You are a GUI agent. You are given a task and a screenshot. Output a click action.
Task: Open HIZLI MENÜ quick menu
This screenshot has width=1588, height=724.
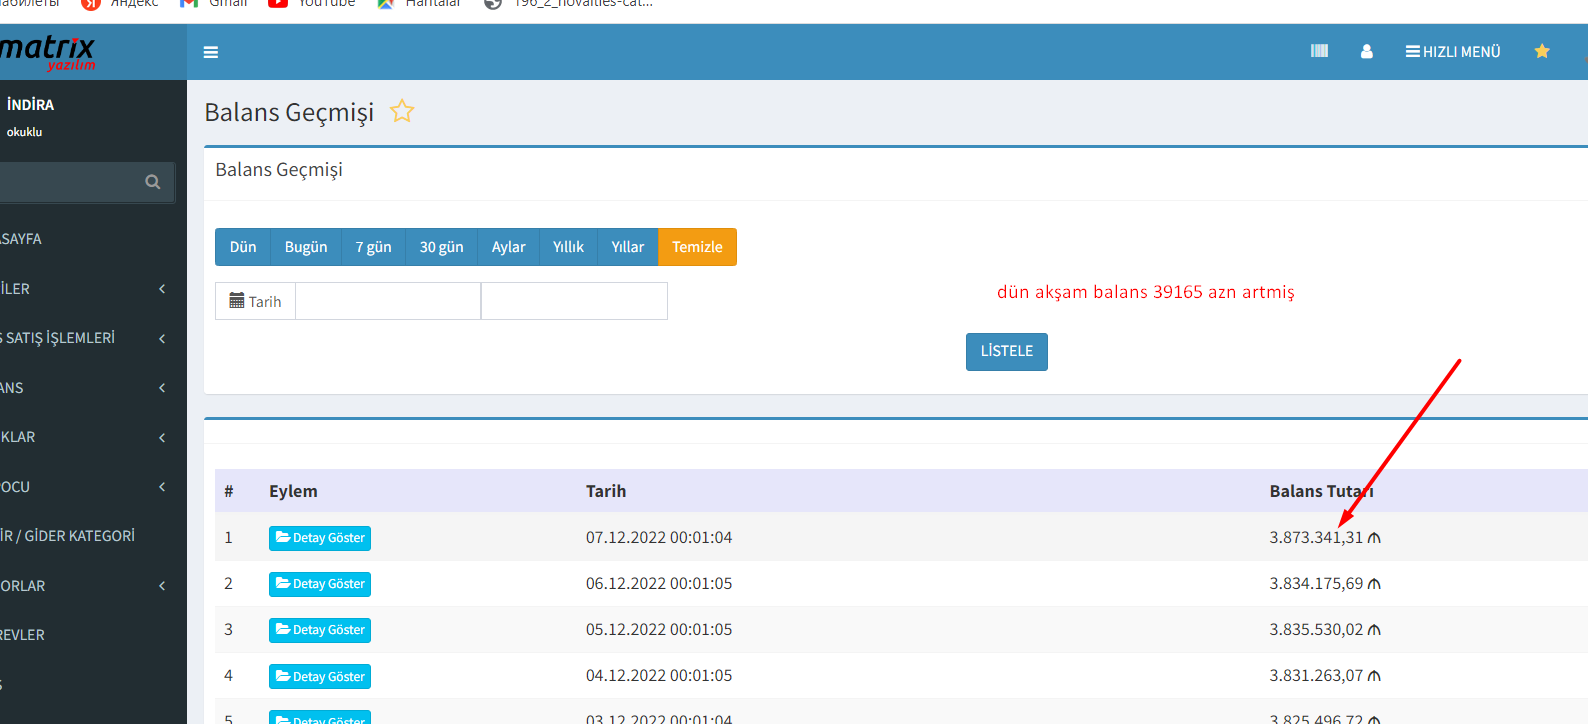[1452, 51]
